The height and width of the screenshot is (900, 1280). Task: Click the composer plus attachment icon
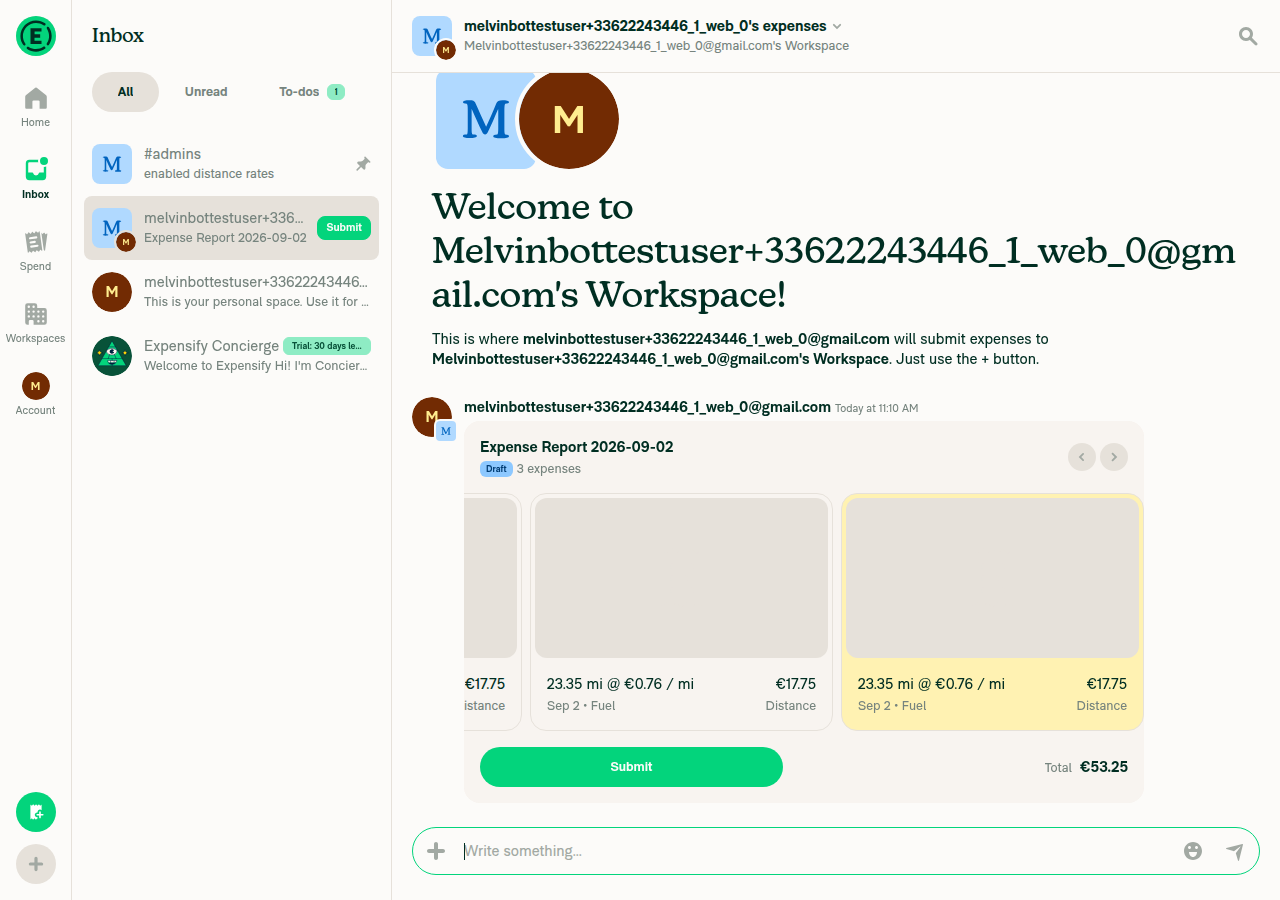click(x=436, y=851)
